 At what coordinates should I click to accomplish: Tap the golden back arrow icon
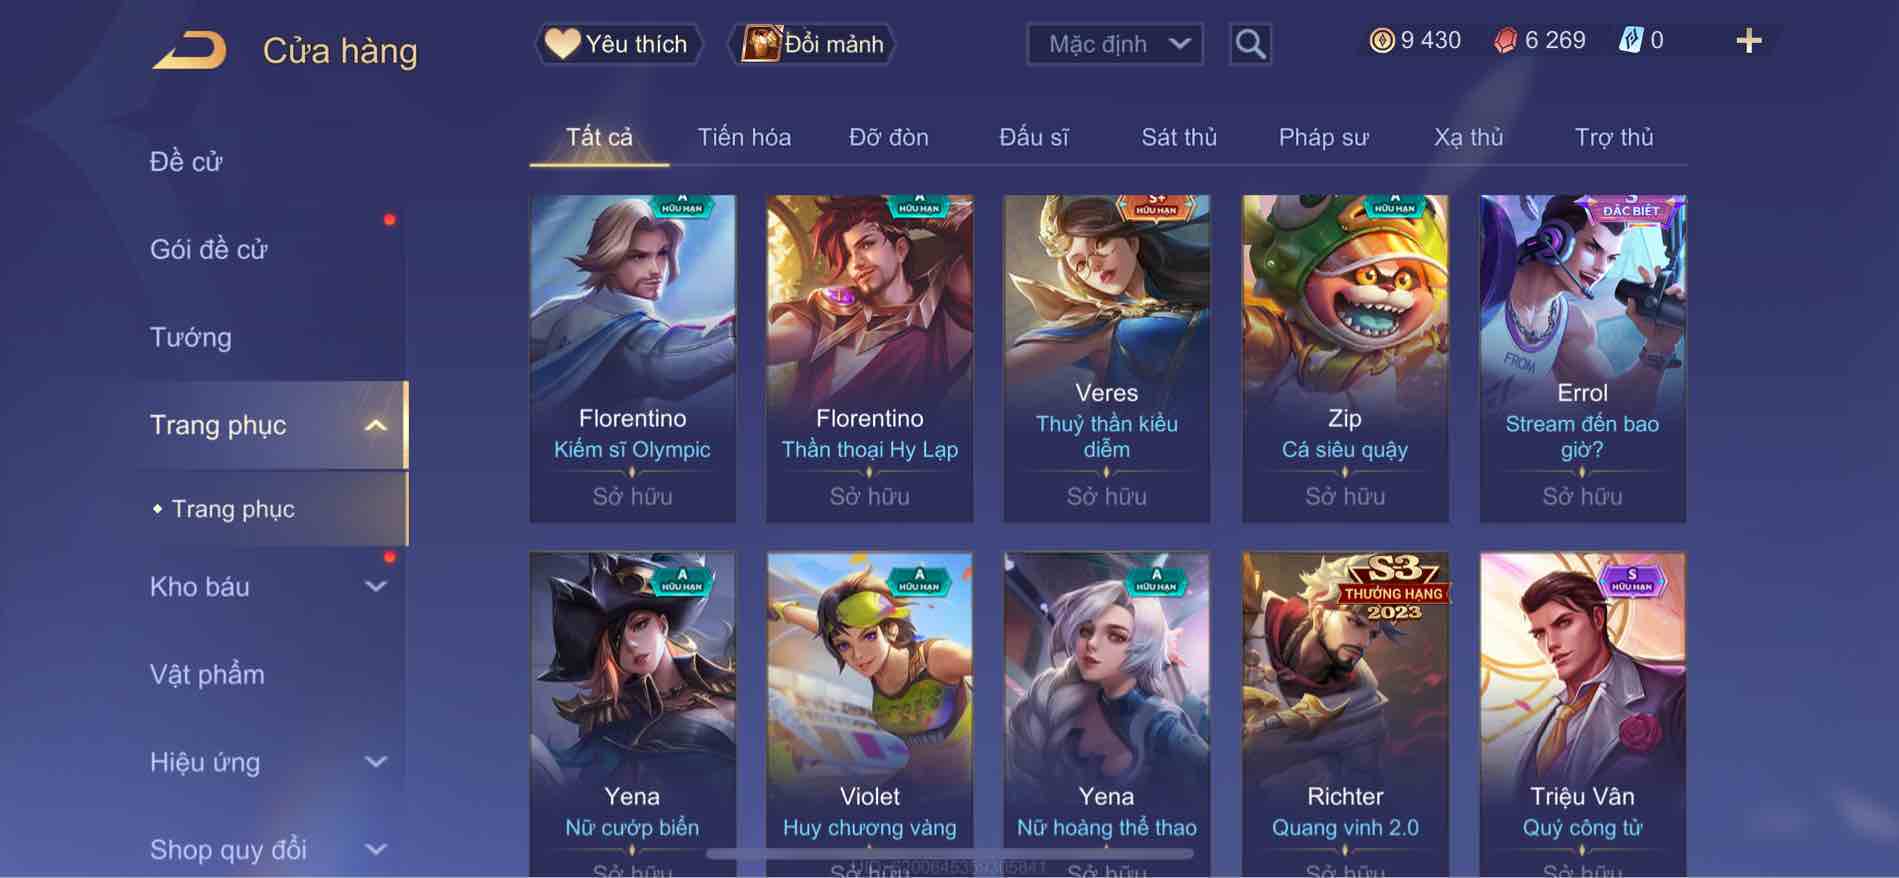[189, 50]
